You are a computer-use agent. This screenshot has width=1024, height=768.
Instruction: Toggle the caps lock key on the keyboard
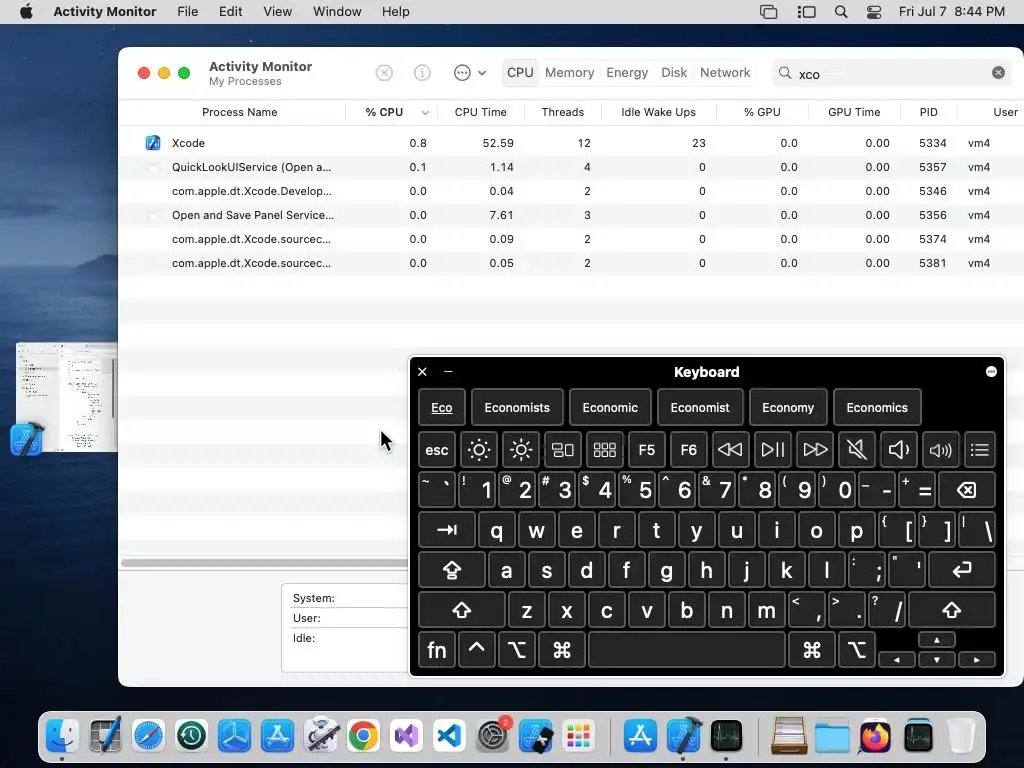pyautogui.click(x=452, y=570)
